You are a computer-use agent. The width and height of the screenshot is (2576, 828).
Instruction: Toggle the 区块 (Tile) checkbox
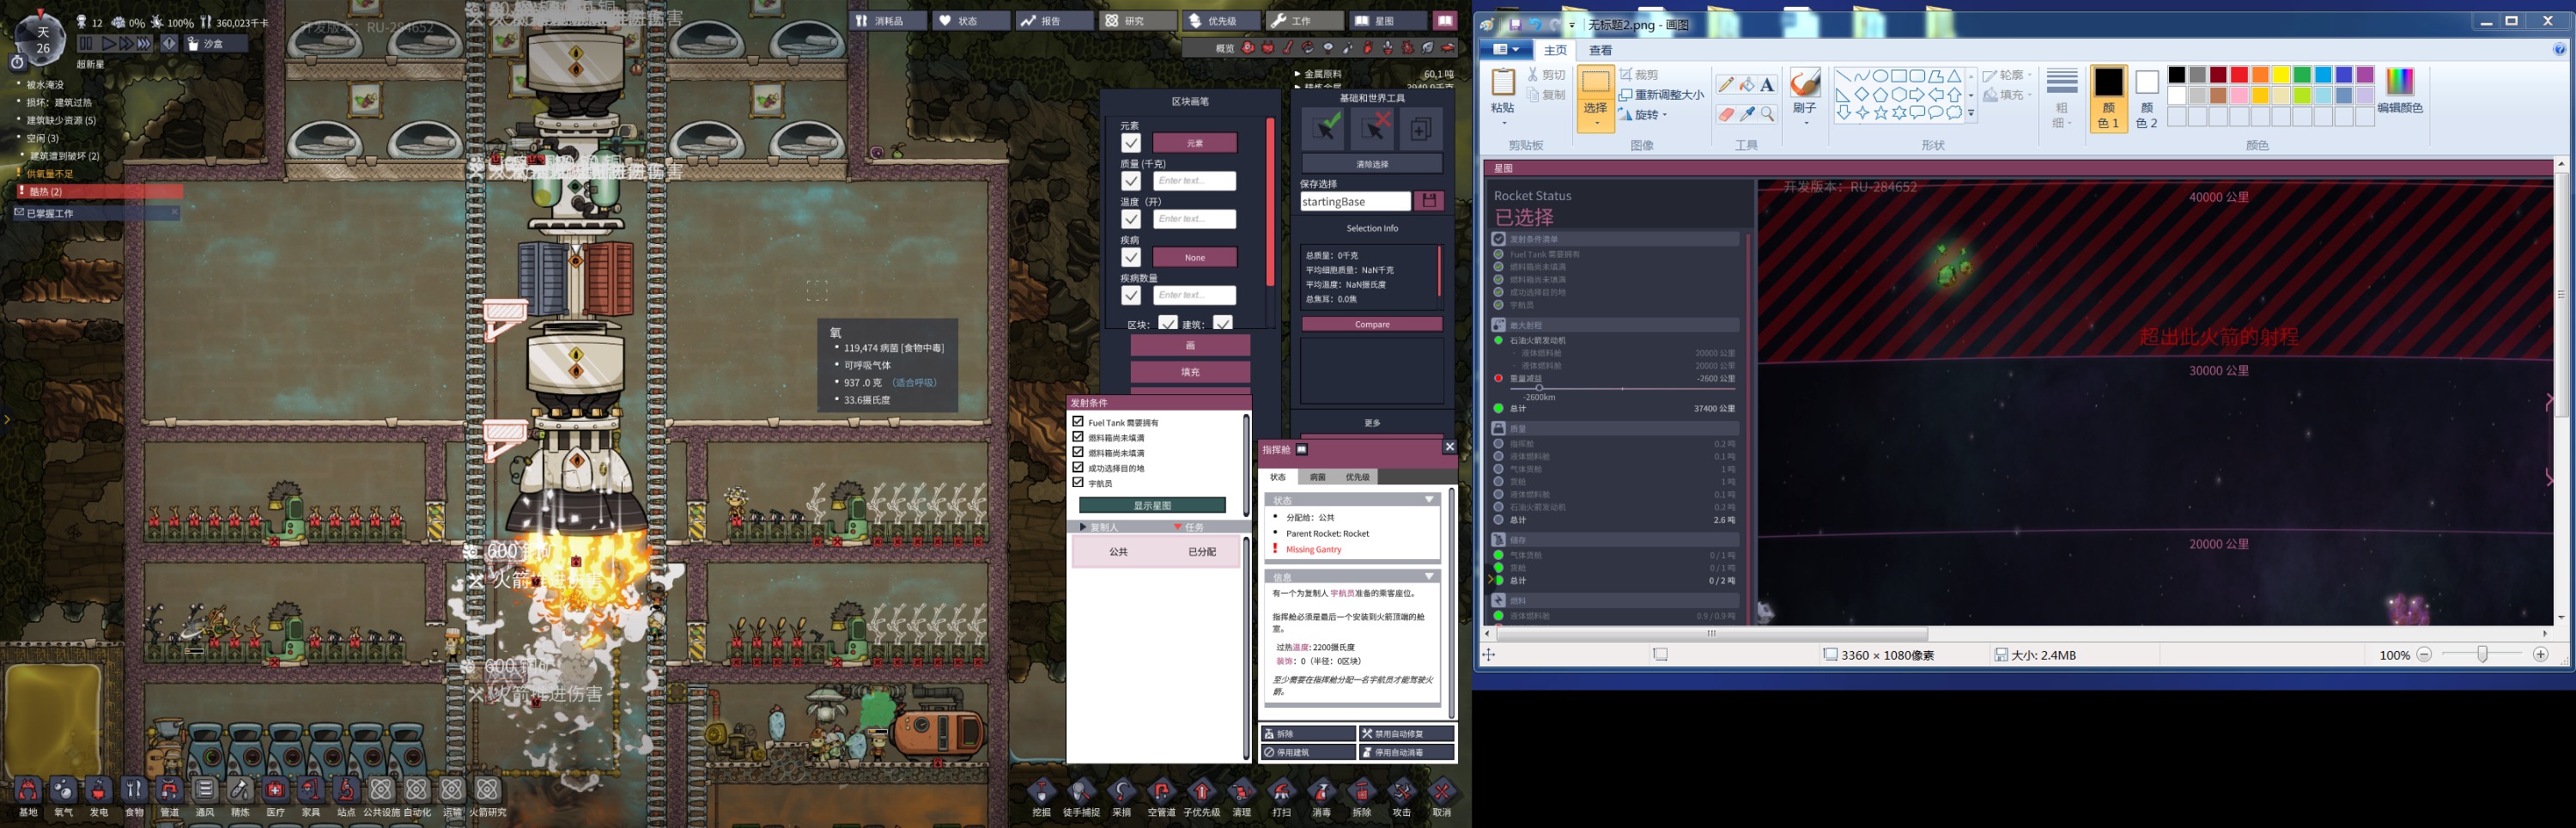point(1167,322)
